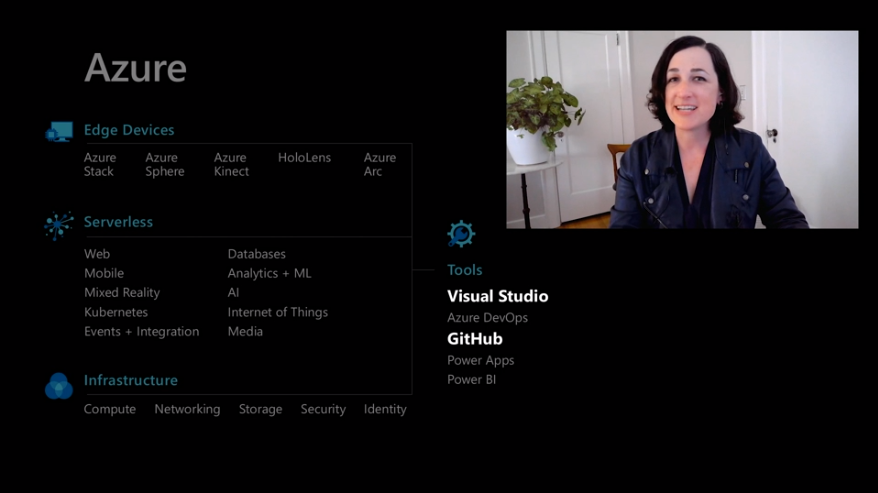This screenshot has width=878, height=493.
Task: Click the Storage label
Action: (x=260, y=409)
